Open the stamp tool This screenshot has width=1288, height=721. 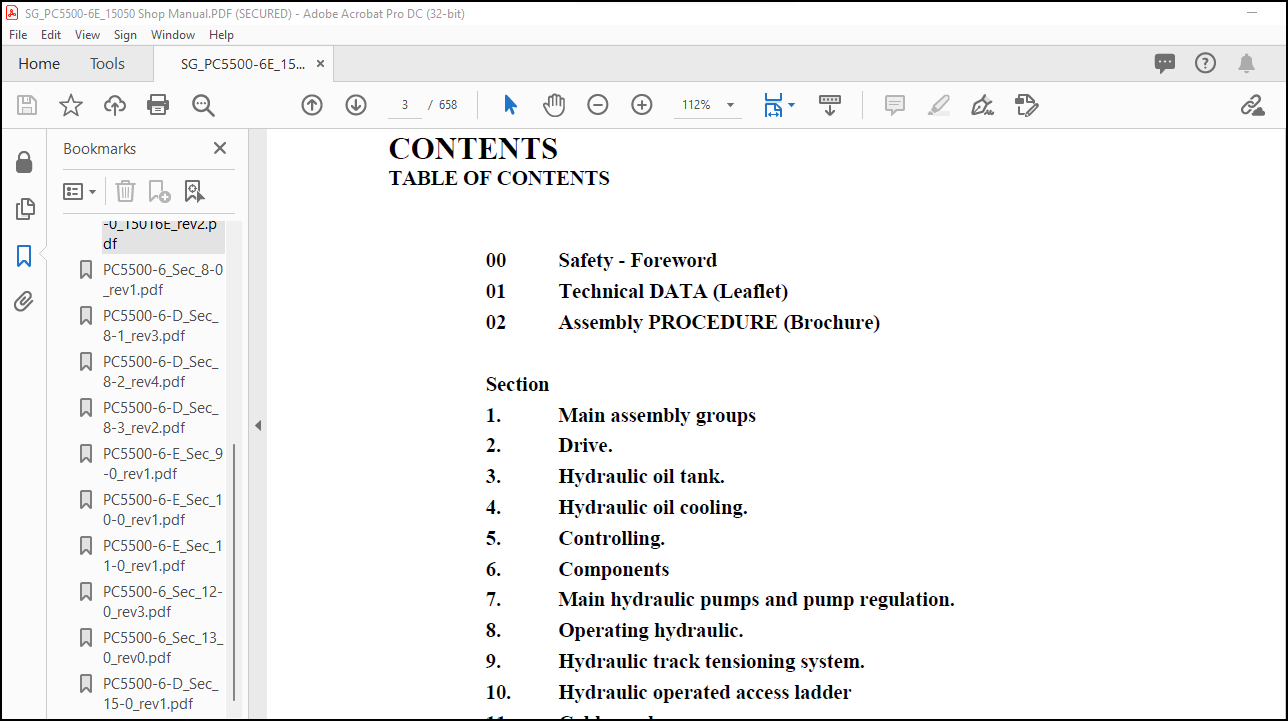pyautogui.click(x=1026, y=105)
